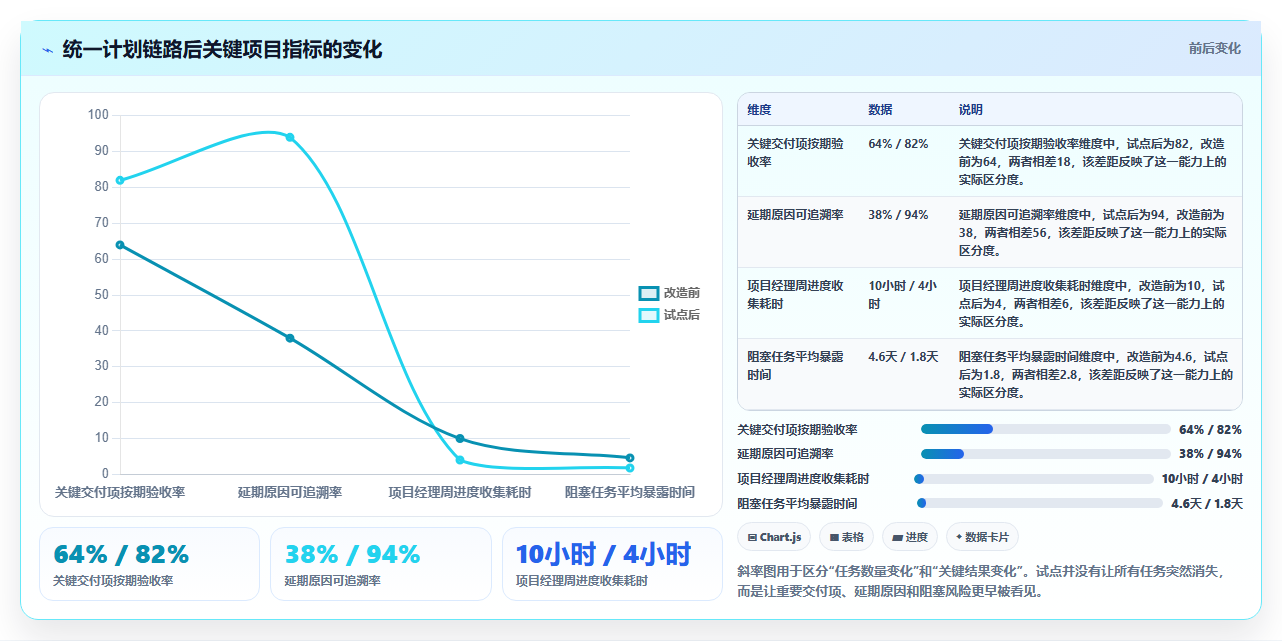Open the 64% / 82% data card
The image size is (1282, 641).
point(149,564)
